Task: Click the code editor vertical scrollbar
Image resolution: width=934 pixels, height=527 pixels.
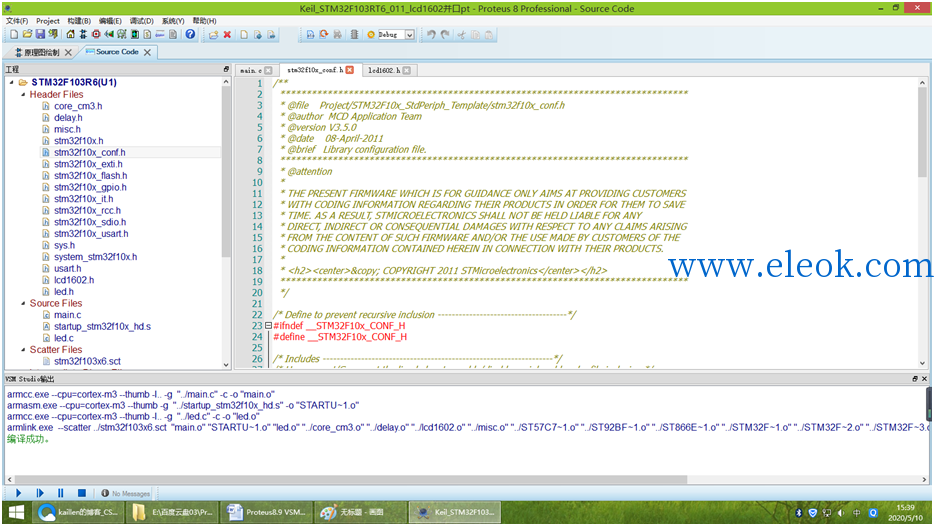Action: tap(922, 132)
